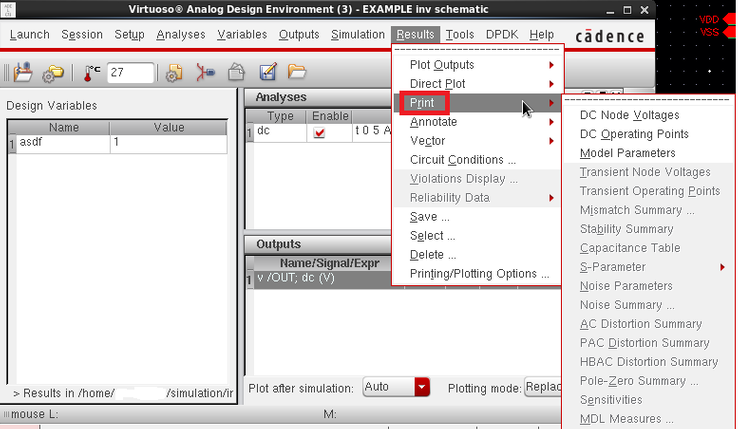Screen dimensions: 740x429
Task: Click the Name column header in Design Variables
Action: 64,127
